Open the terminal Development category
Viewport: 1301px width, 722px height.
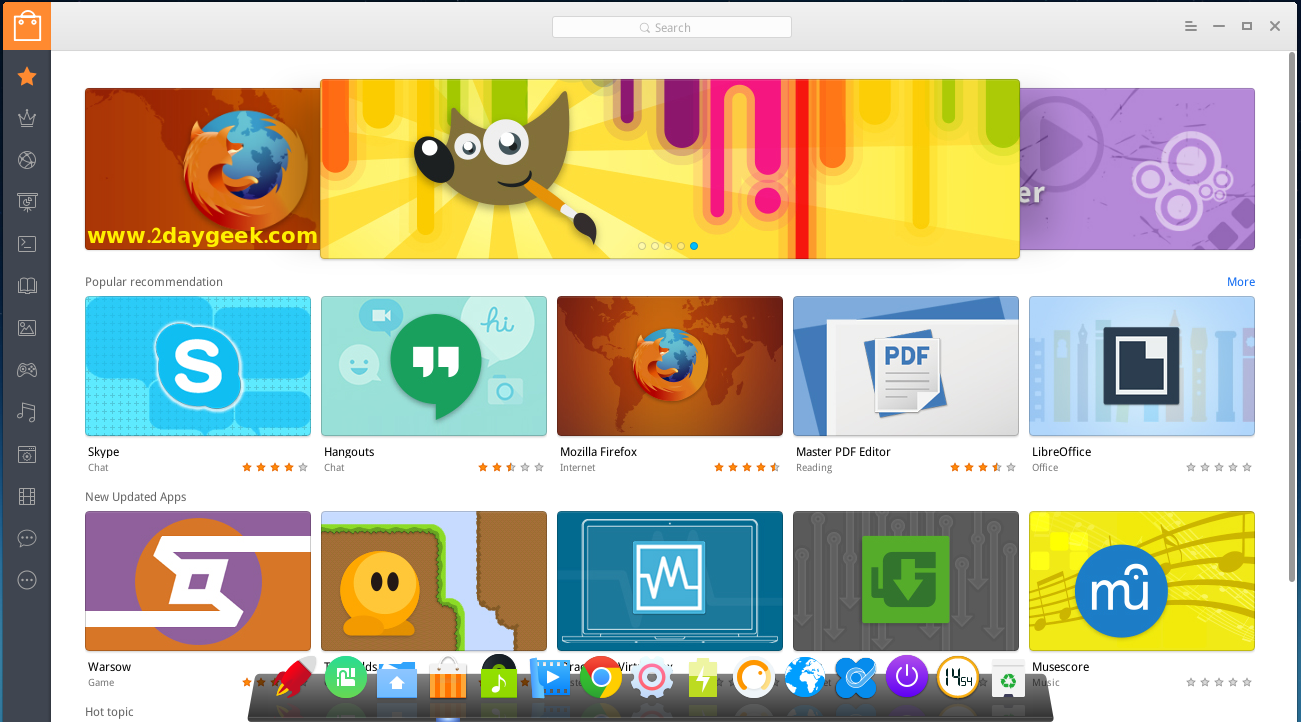click(27, 243)
